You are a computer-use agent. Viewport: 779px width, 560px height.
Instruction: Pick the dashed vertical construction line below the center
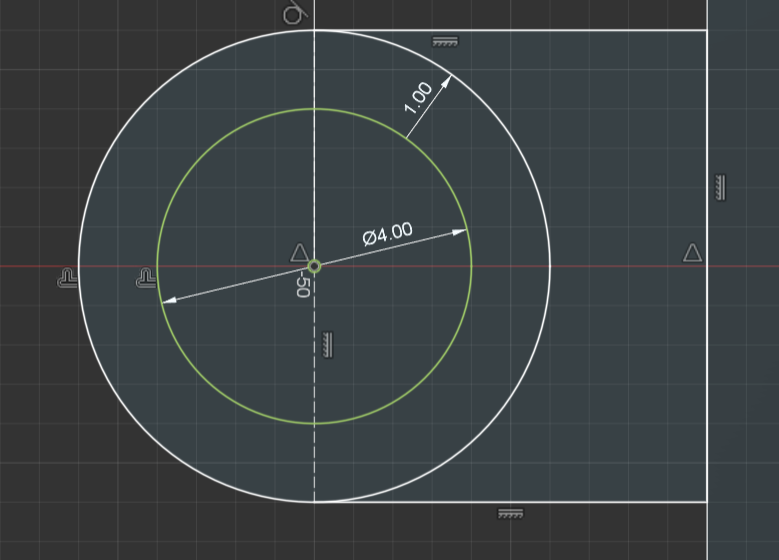[314, 388]
